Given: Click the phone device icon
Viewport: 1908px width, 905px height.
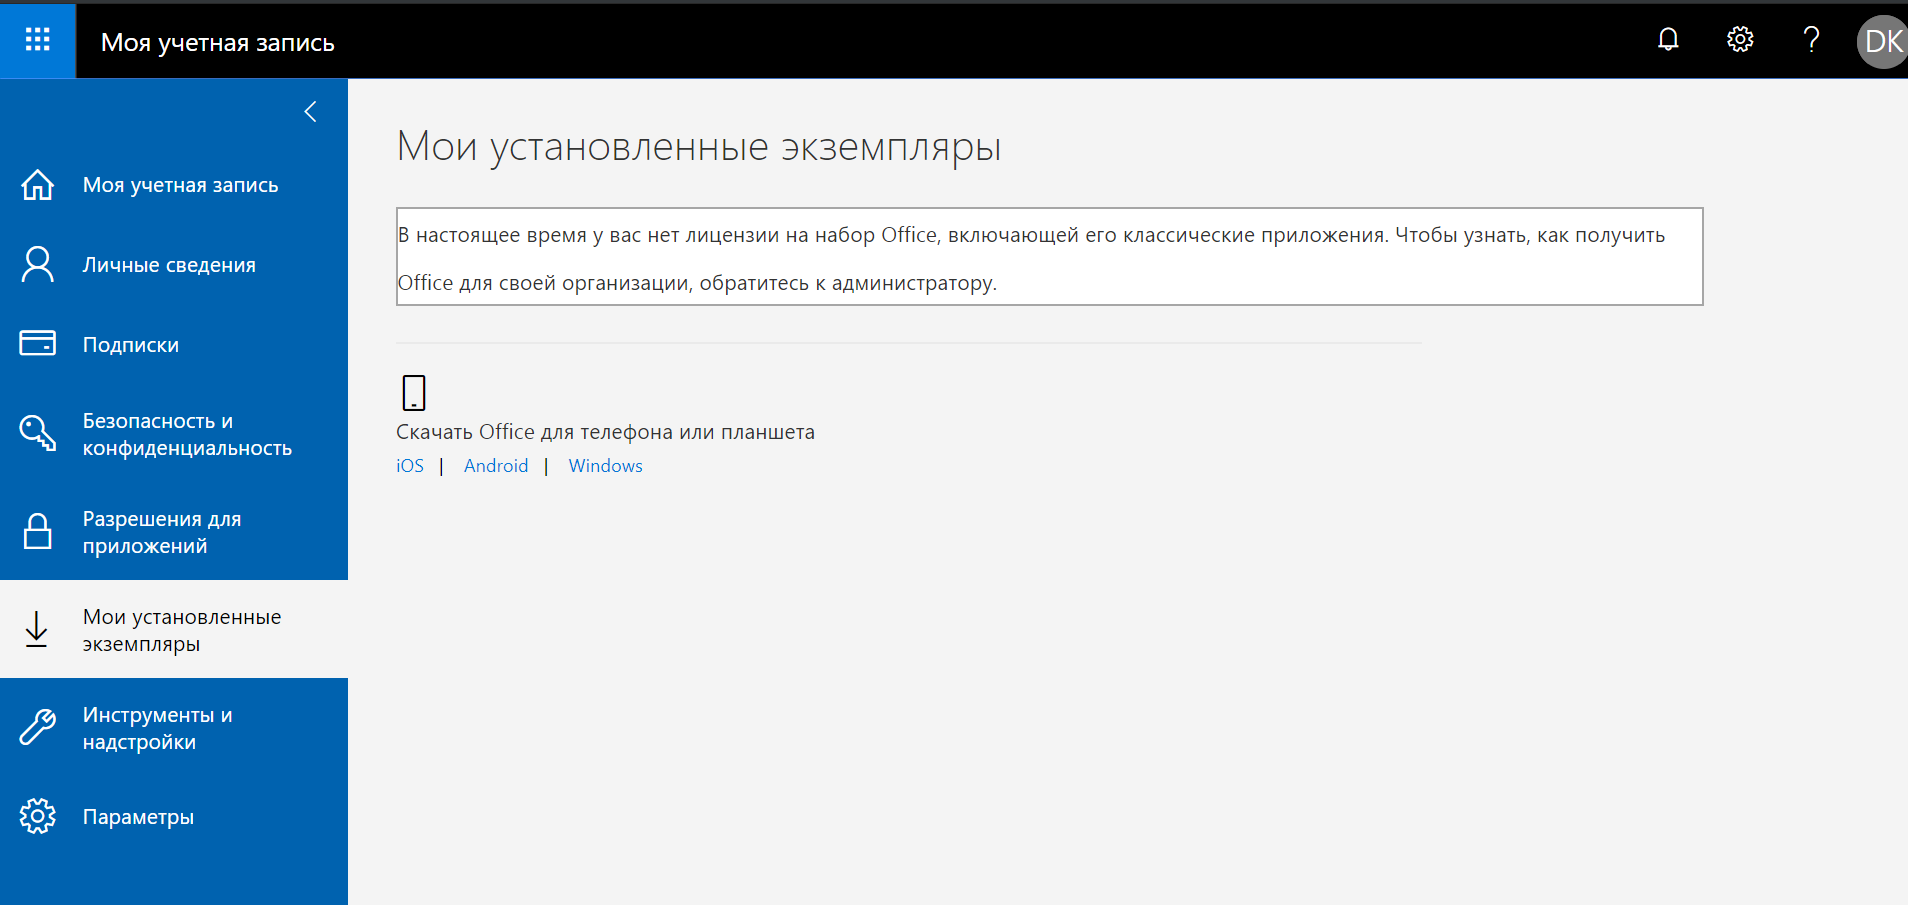Looking at the screenshot, I should point(414,393).
